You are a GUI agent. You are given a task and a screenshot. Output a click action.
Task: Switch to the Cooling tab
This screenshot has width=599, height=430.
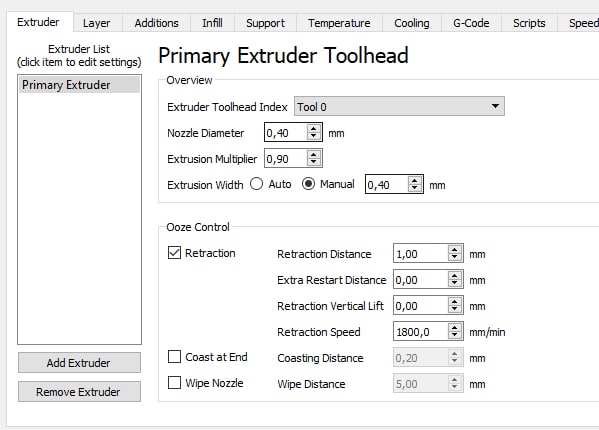[x=412, y=23]
